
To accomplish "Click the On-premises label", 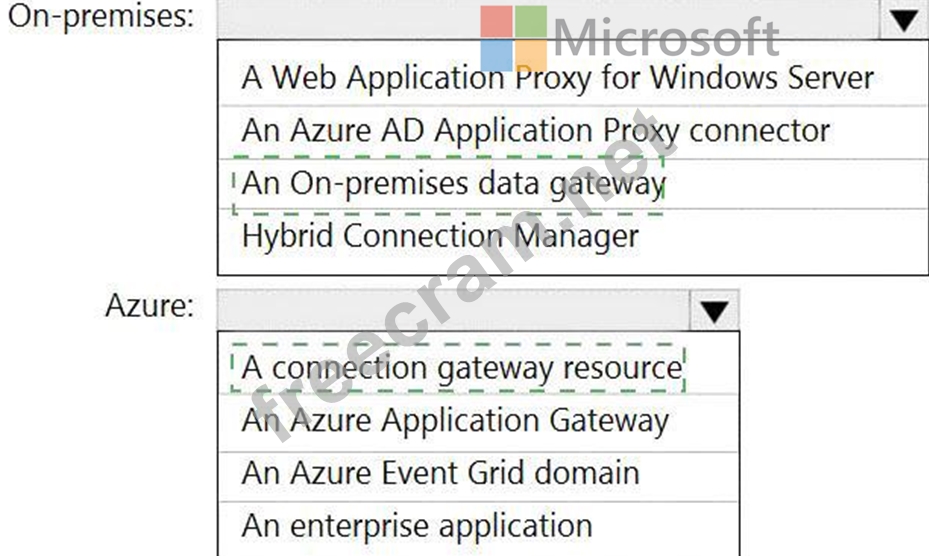I will pos(101,16).
